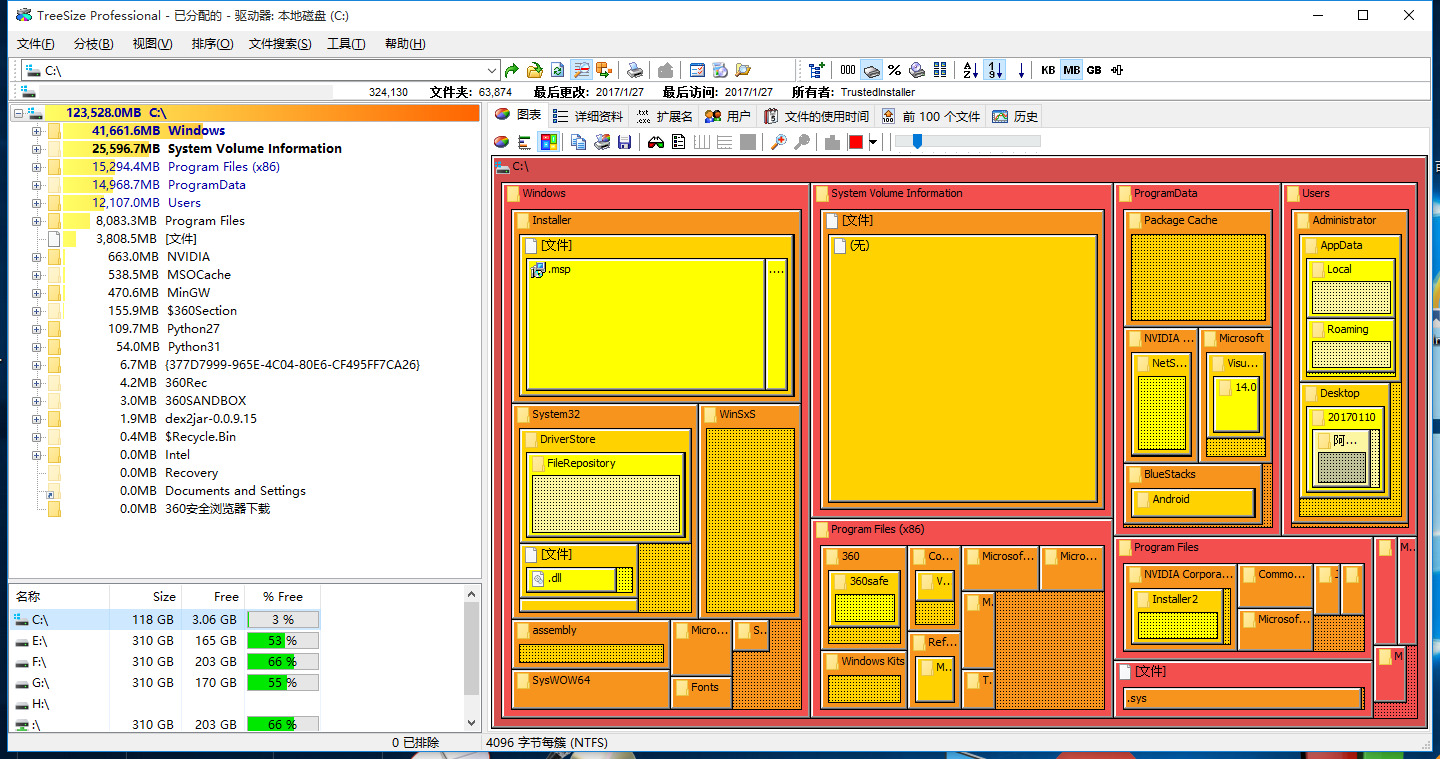Click the open folder icon for scanning
The height and width of the screenshot is (759, 1440).
coord(535,70)
